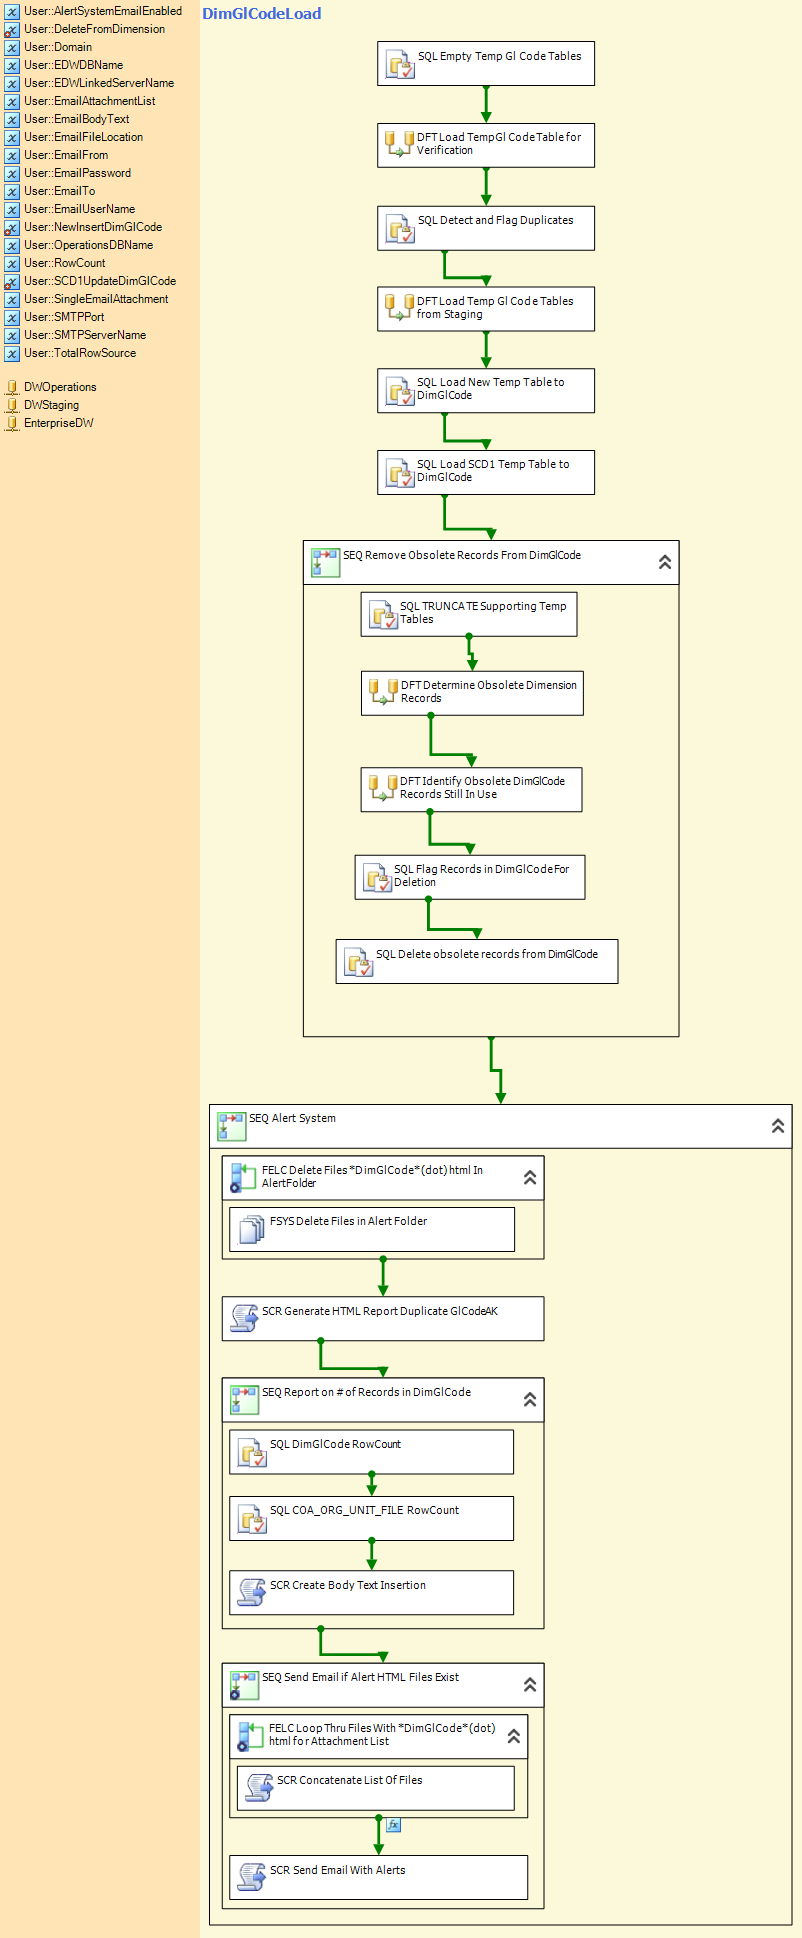
Task: Select the SQL Delete obsolete records task icon
Action: (358, 963)
